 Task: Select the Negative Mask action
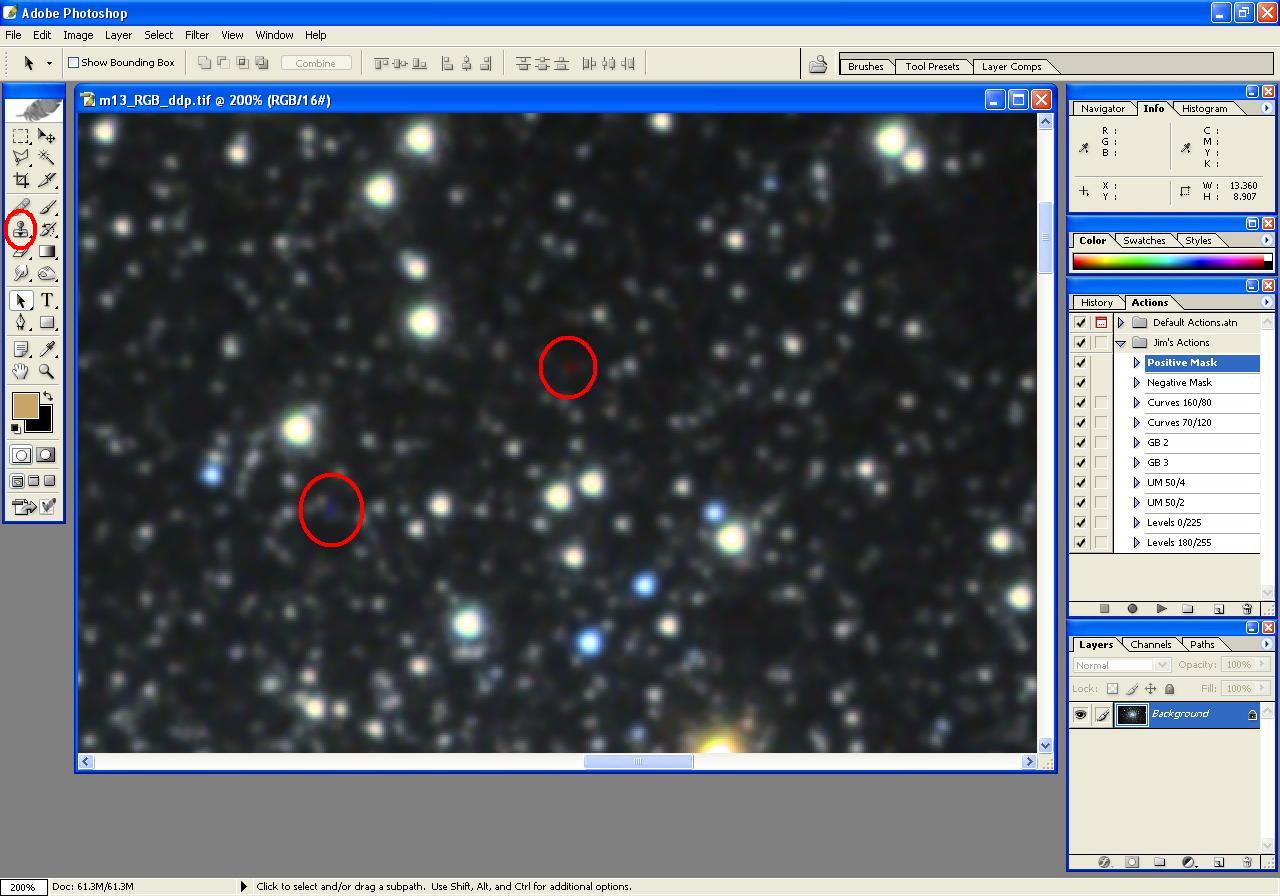(x=1179, y=383)
